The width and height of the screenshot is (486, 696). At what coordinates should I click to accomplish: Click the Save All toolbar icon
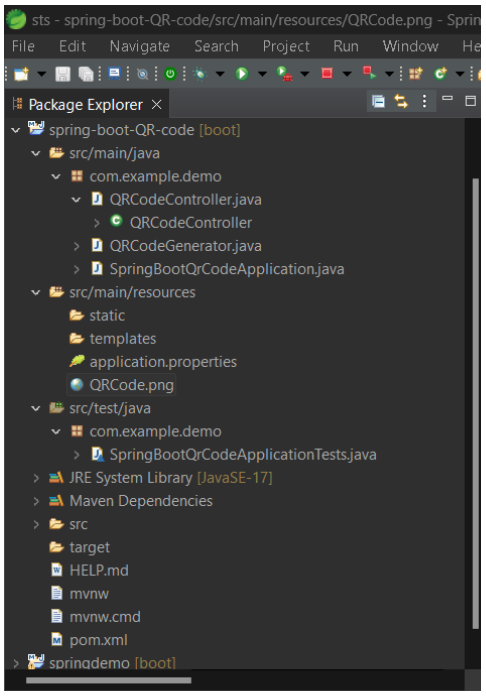point(86,74)
